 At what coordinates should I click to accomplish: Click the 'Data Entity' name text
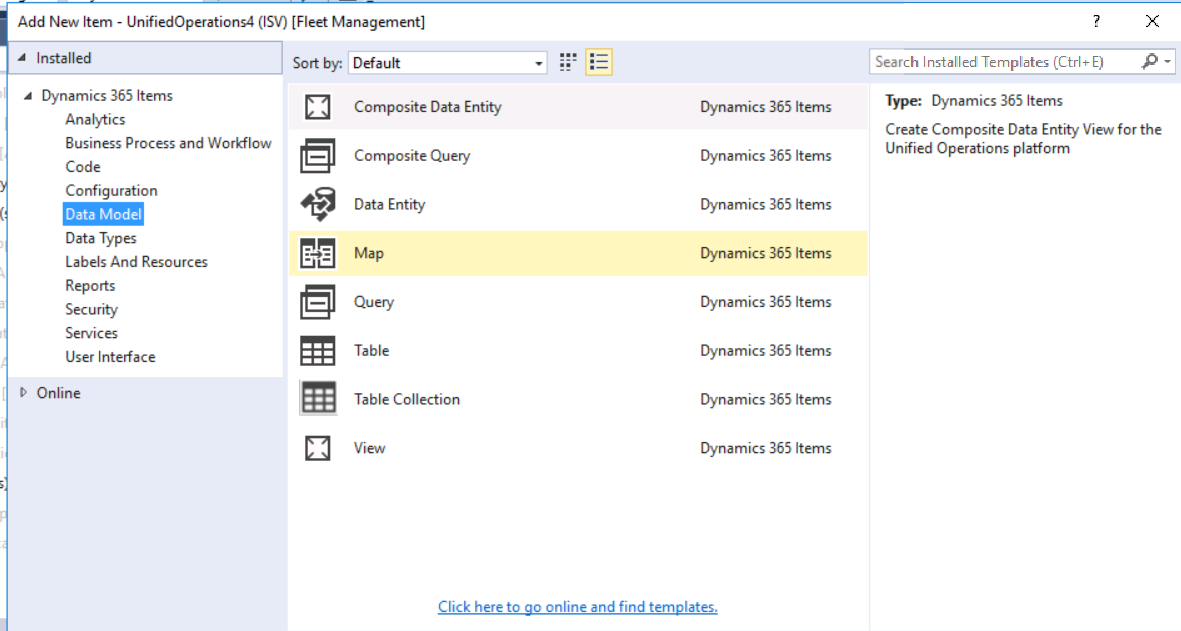click(389, 204)
